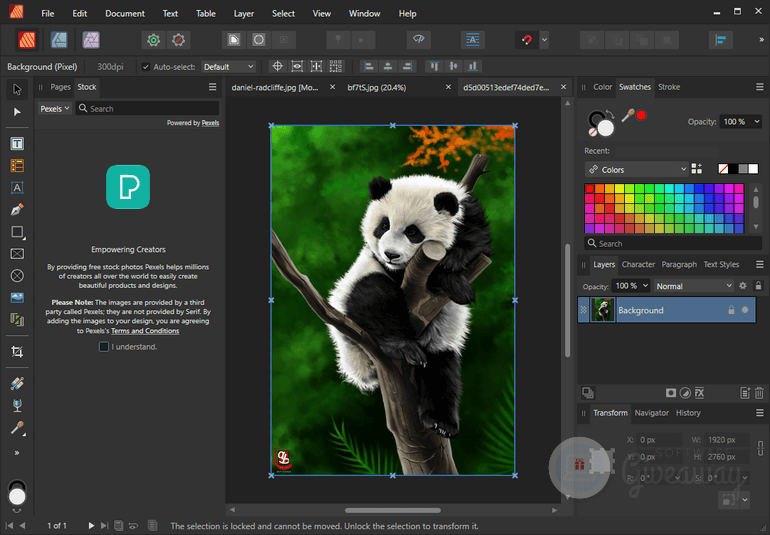Select the Pen tool
Image resolution: width=770 pixels, height=535 pixels.
click(17, 210)
